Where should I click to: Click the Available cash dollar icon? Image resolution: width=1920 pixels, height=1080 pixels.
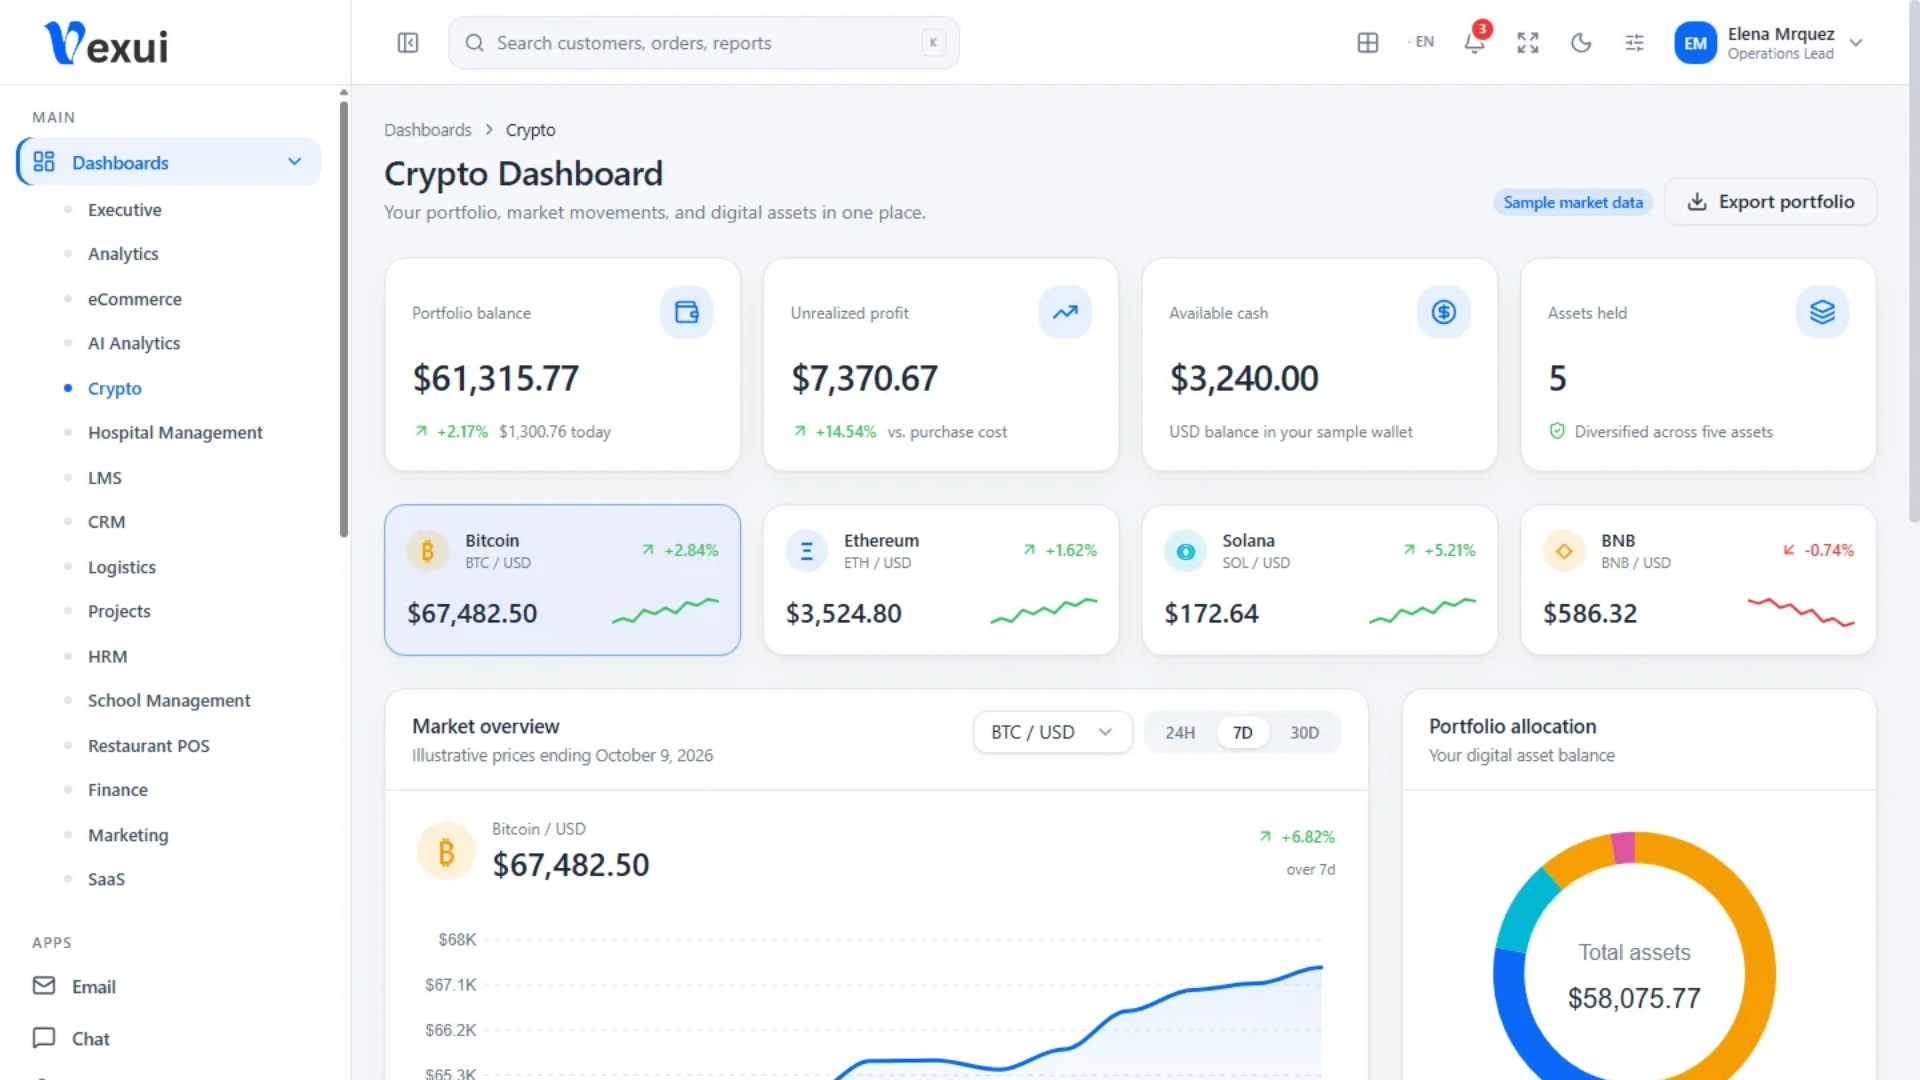pos(1444,312)
